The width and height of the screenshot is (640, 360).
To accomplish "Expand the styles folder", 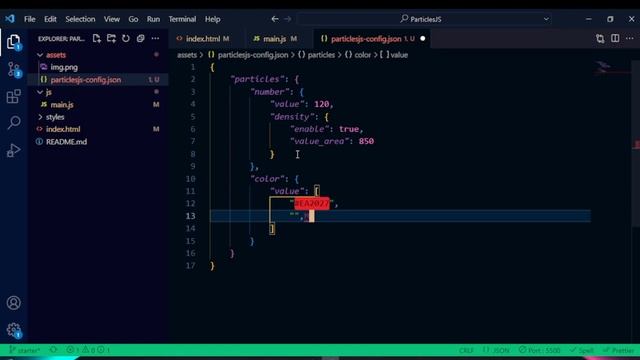I will click(x=40, y=117).
